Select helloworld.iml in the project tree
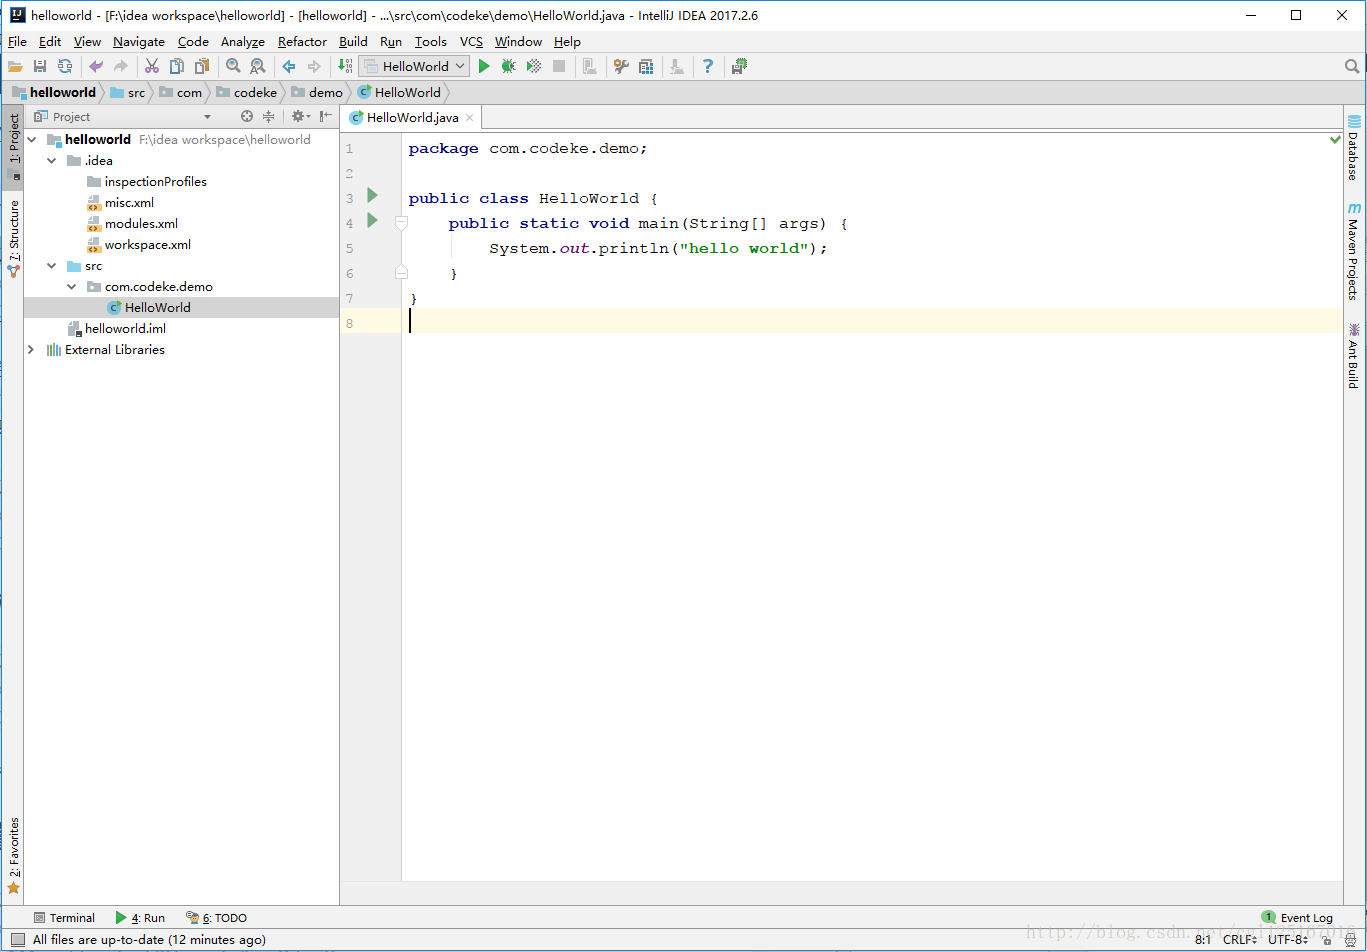Screen dimensions: 1367x952 tap(125, 329)
